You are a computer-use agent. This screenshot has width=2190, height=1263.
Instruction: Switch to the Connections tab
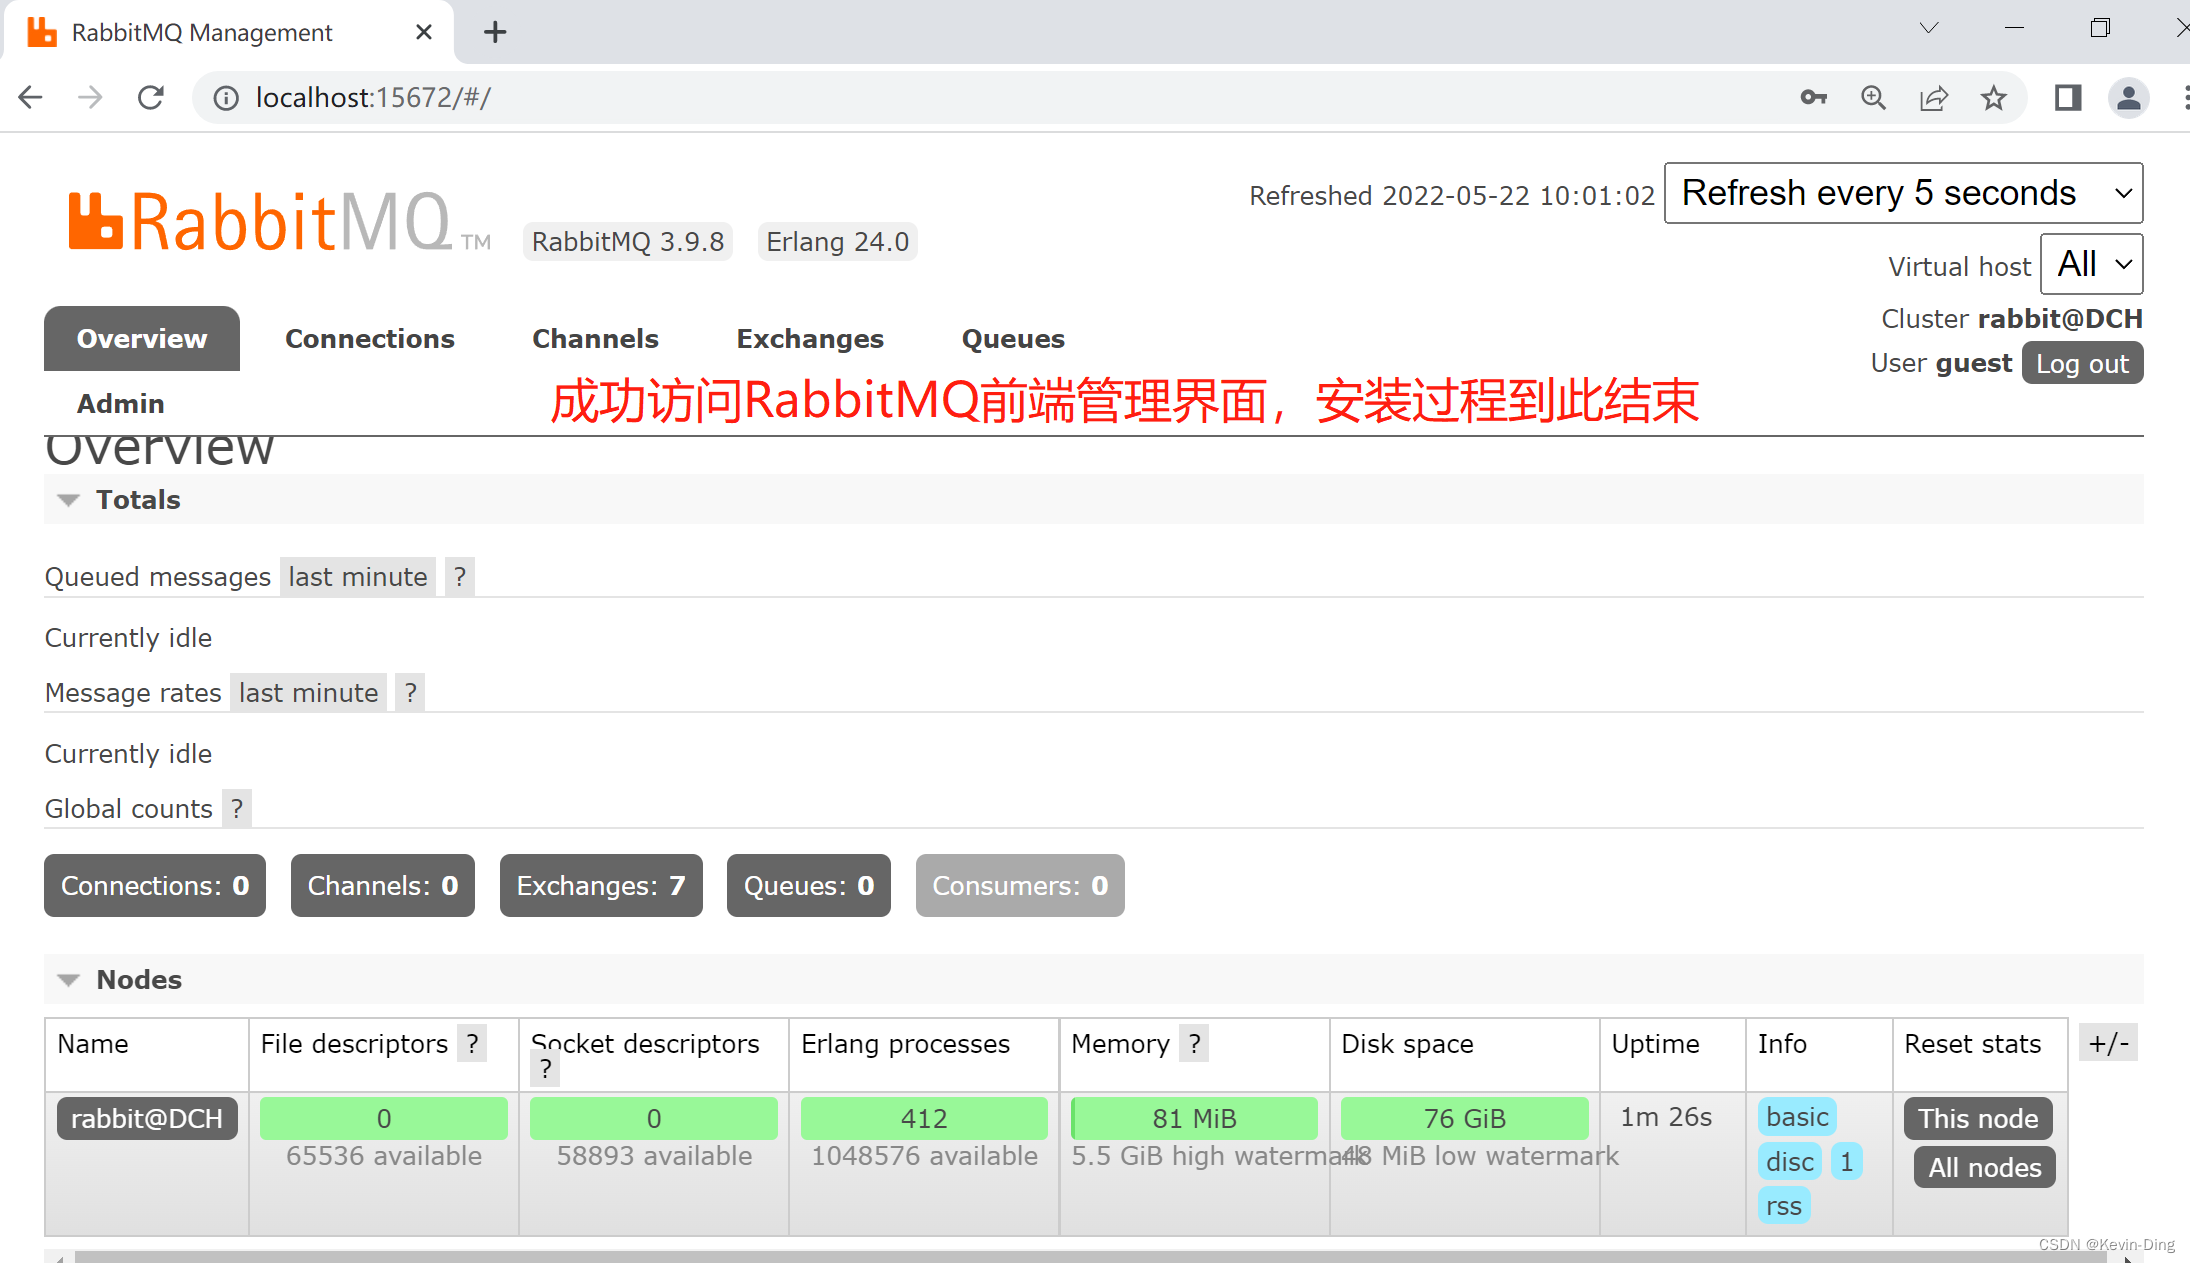pyautogui.click(x=370, y=339)
